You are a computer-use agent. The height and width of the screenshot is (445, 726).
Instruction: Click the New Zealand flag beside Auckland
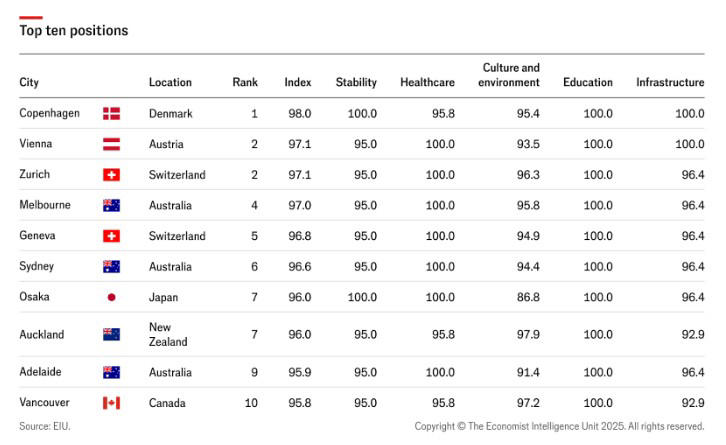(x=111, y=335)
